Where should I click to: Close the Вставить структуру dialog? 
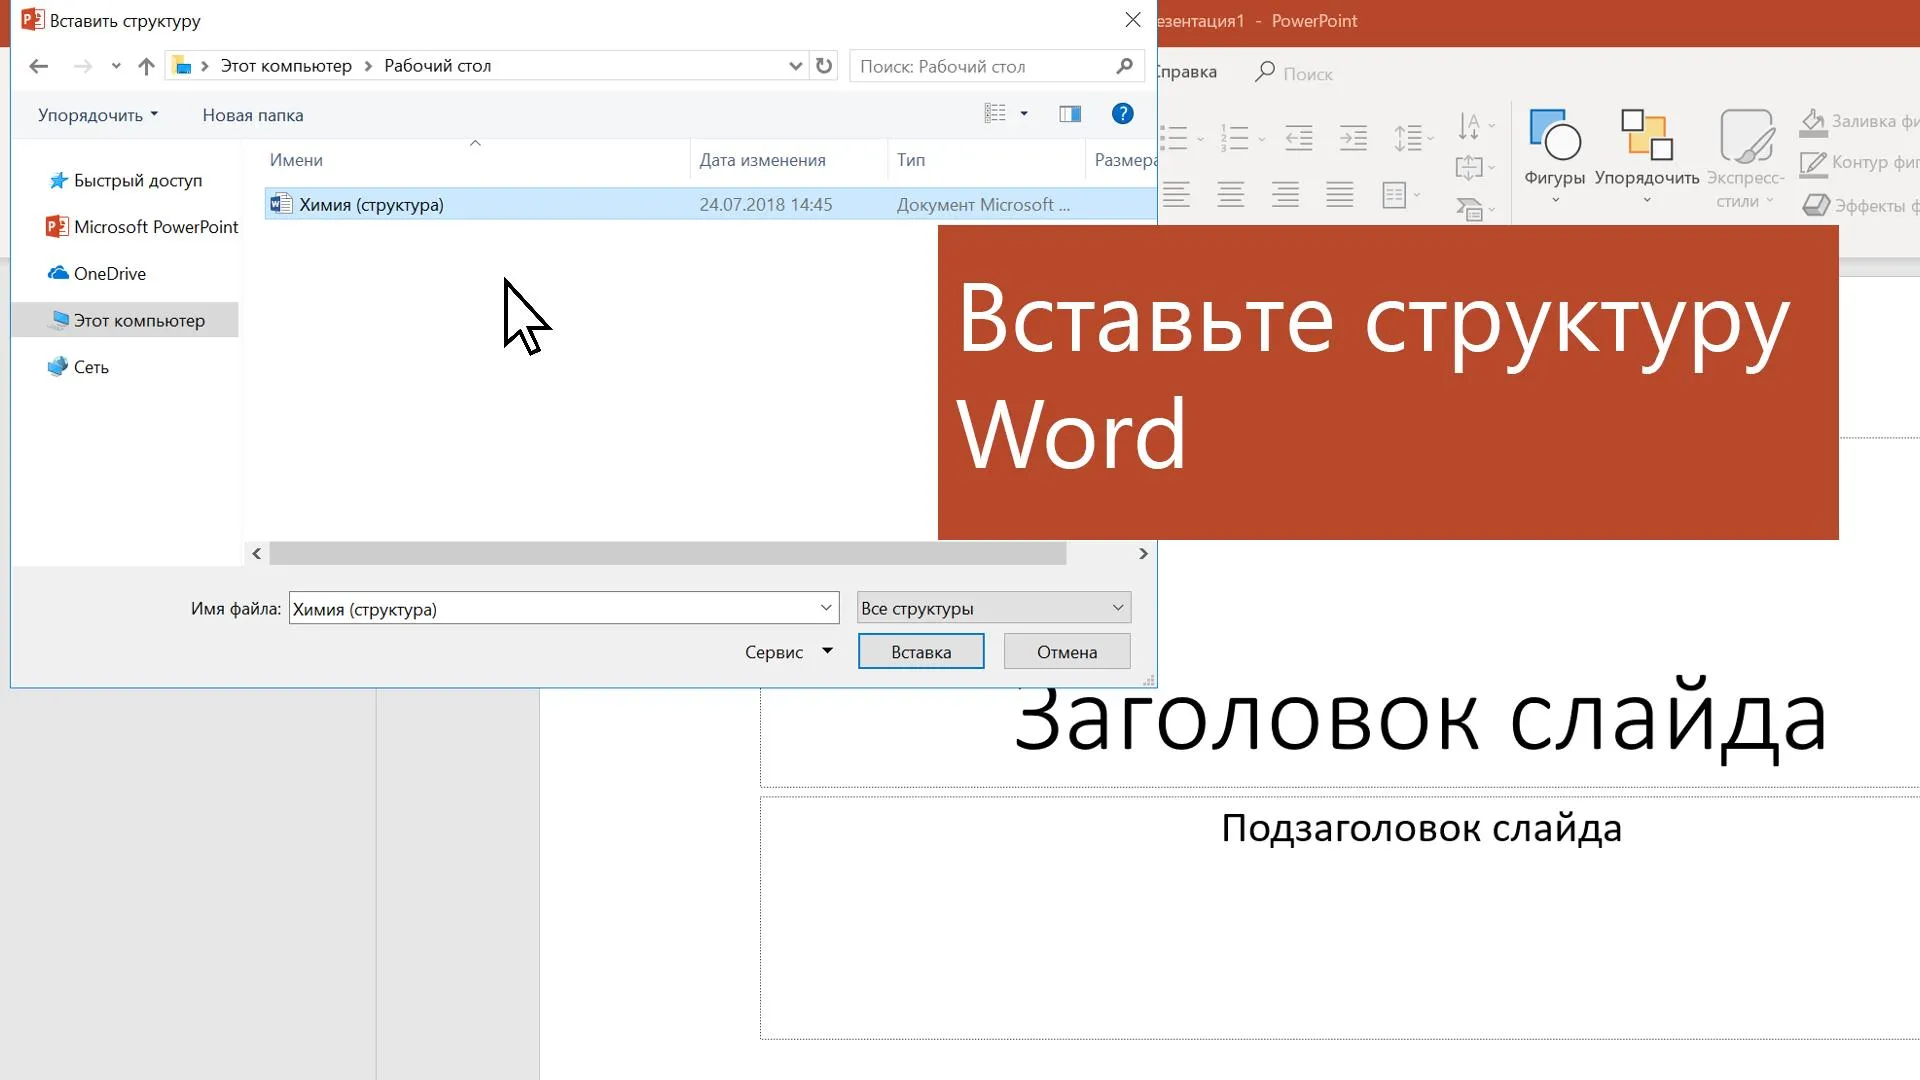pyautogui.click(x=1133, y=20)
